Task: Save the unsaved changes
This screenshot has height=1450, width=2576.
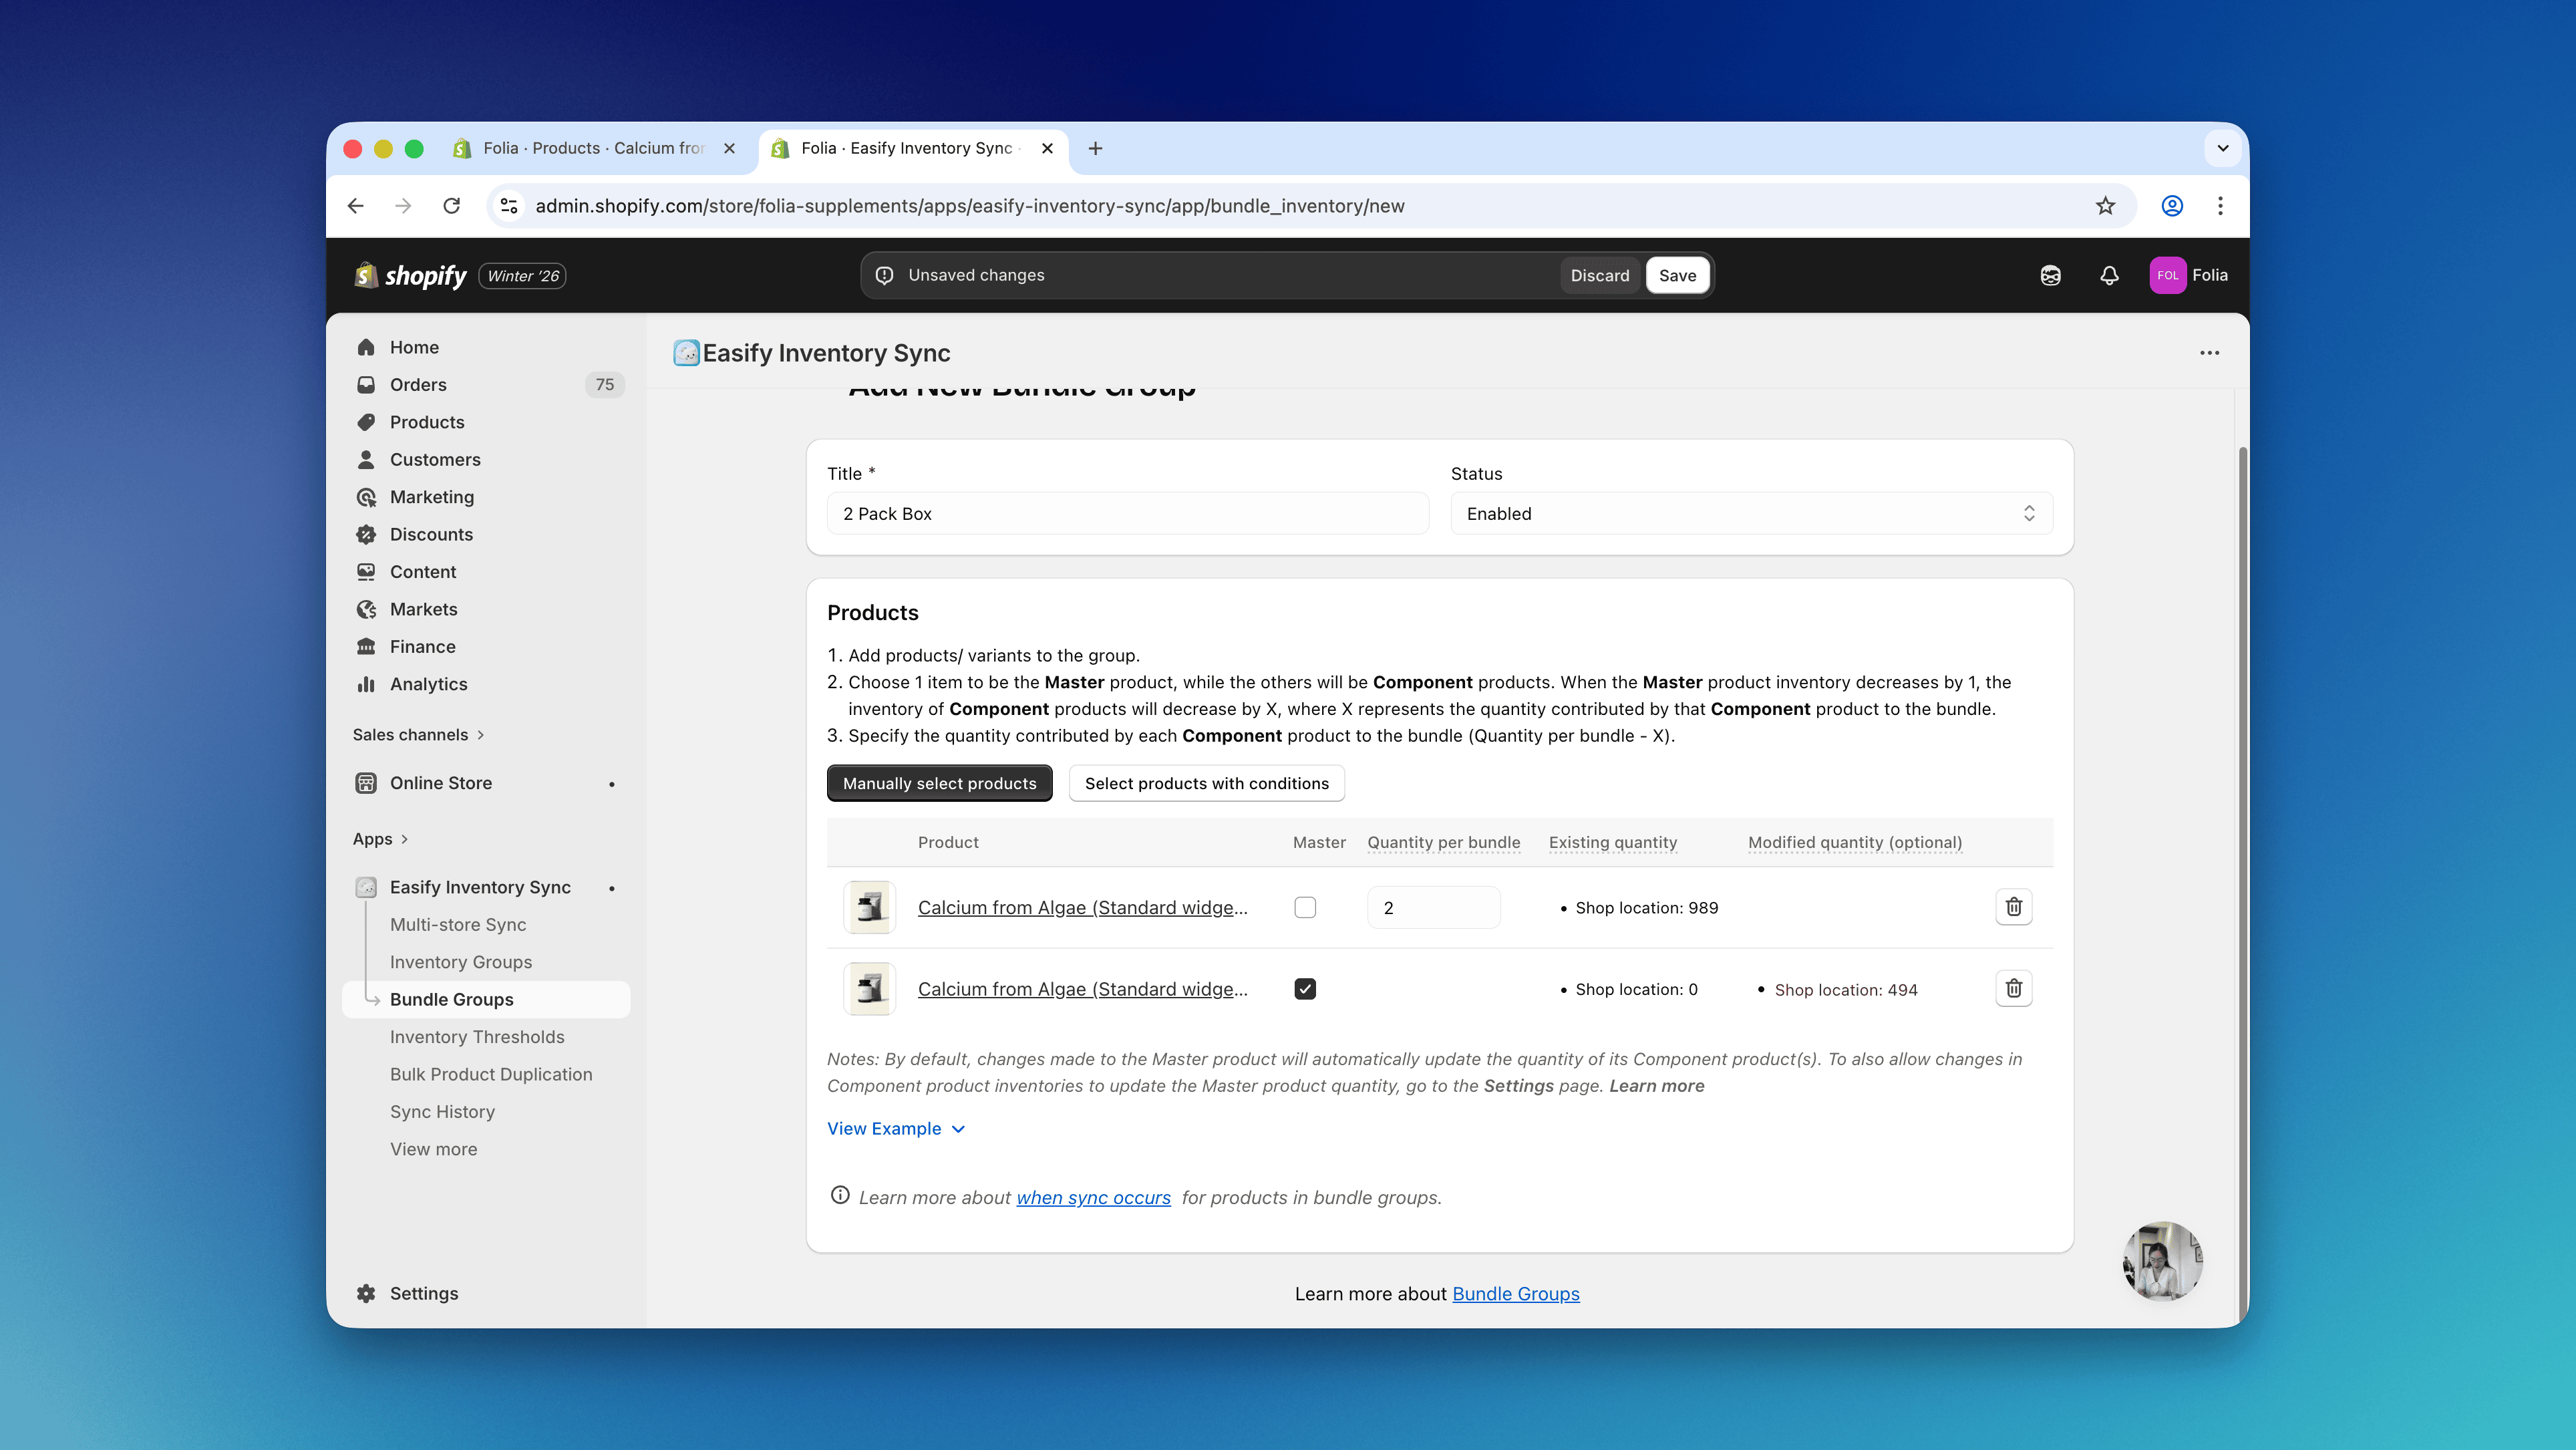Action: tap(1677, 275)
